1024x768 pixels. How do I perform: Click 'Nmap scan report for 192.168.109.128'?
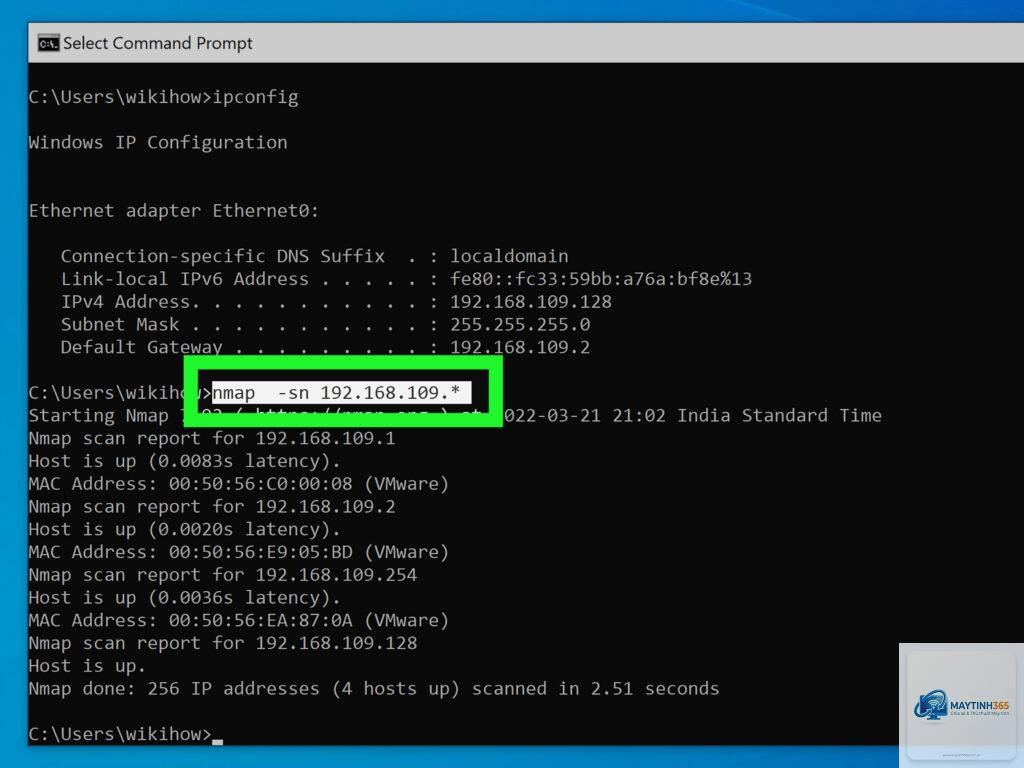(223, 643)
